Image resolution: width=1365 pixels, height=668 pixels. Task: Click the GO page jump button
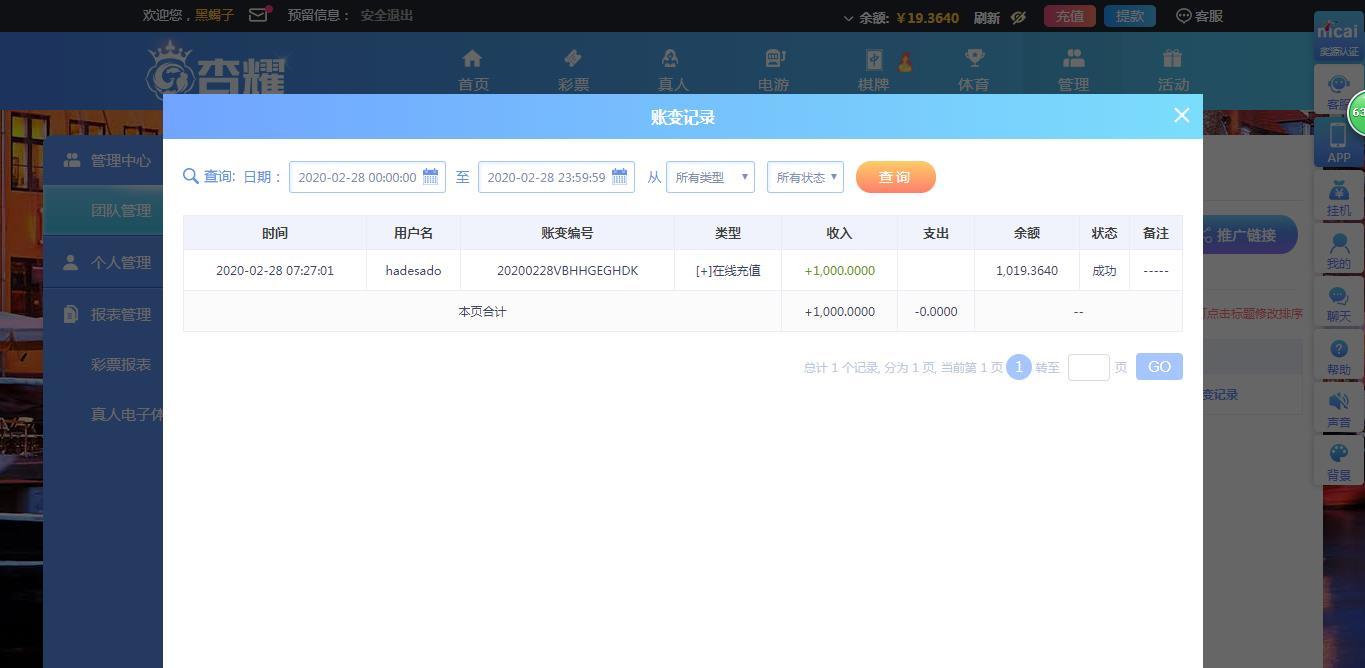click(1159, 367)
